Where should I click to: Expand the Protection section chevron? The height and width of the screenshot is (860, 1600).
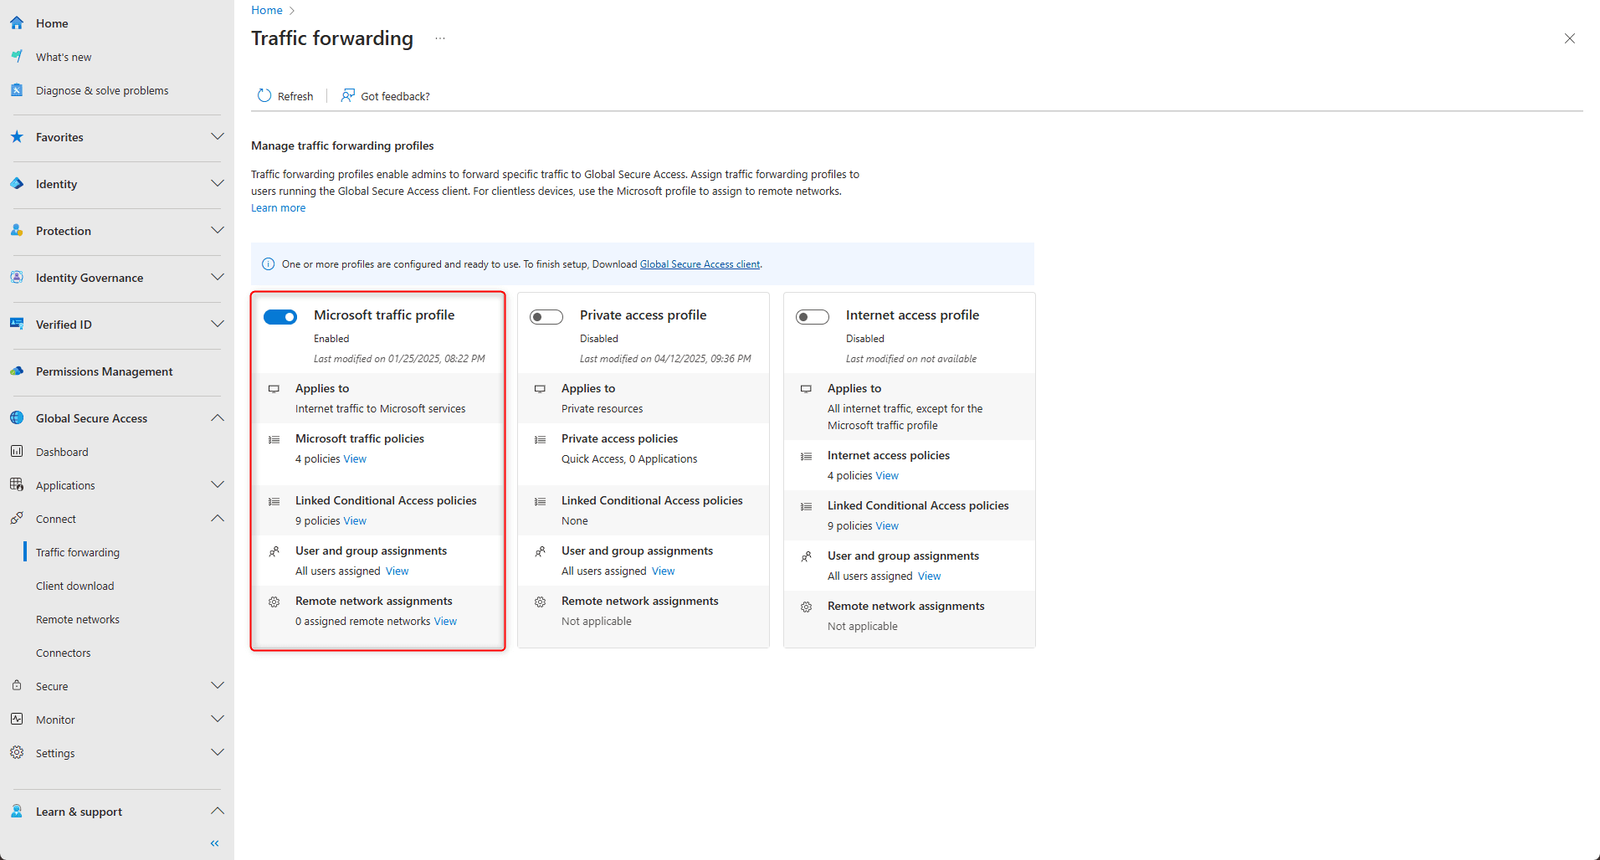(x=217, y=231)
